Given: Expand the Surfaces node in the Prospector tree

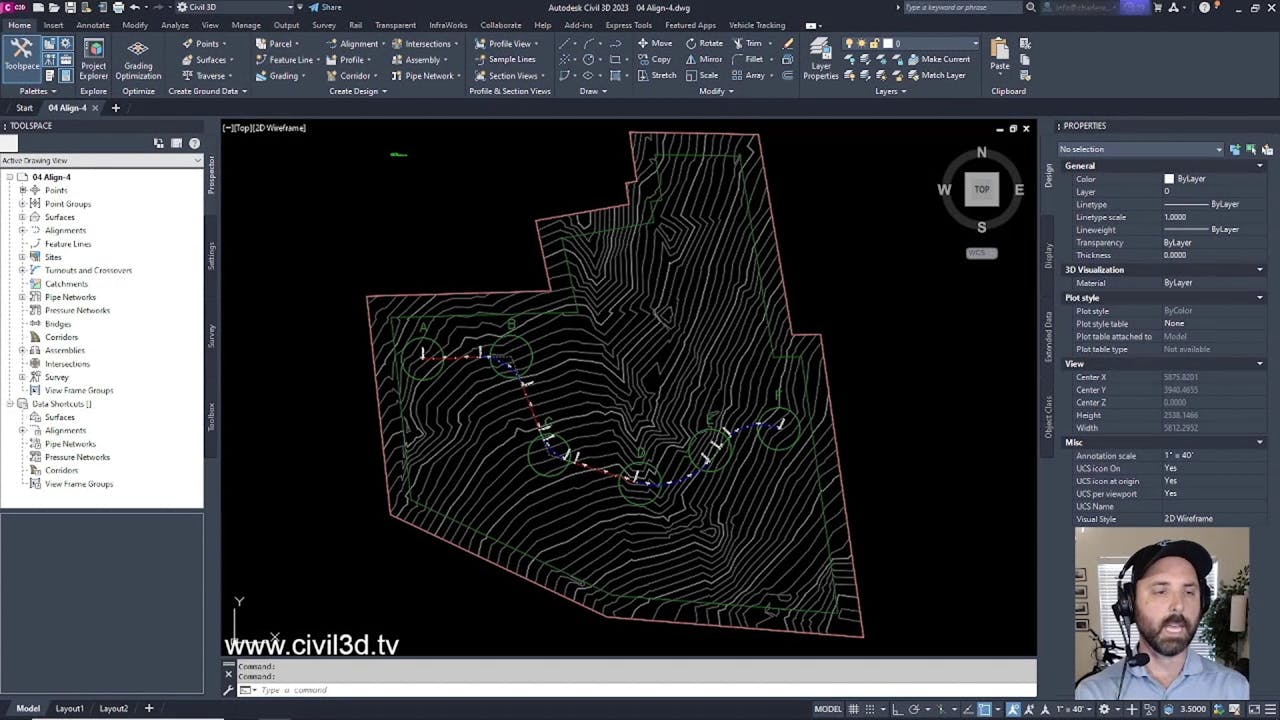Looking at the screenshot, I should tap(24, 217).
